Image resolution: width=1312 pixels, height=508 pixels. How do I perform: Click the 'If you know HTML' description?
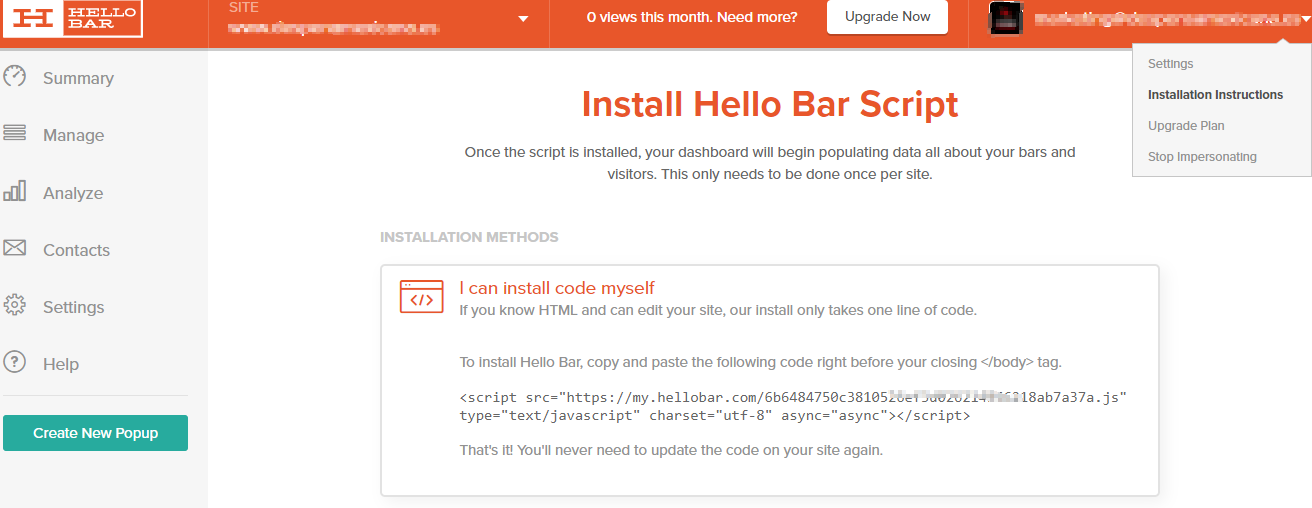pyautogui.click(x=718, y=310)
